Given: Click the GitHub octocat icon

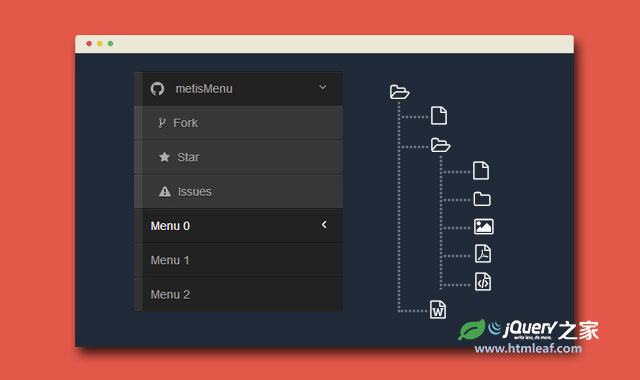Looking at the screenshot, I should (x=157, y=89).
